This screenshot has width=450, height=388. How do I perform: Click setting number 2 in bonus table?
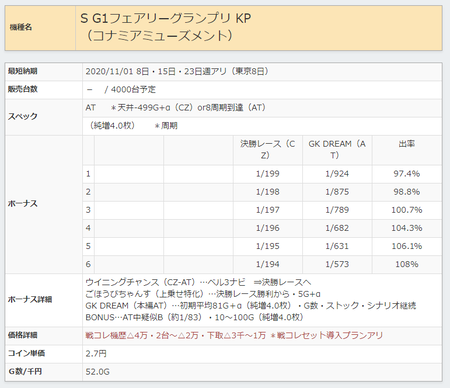88,192
